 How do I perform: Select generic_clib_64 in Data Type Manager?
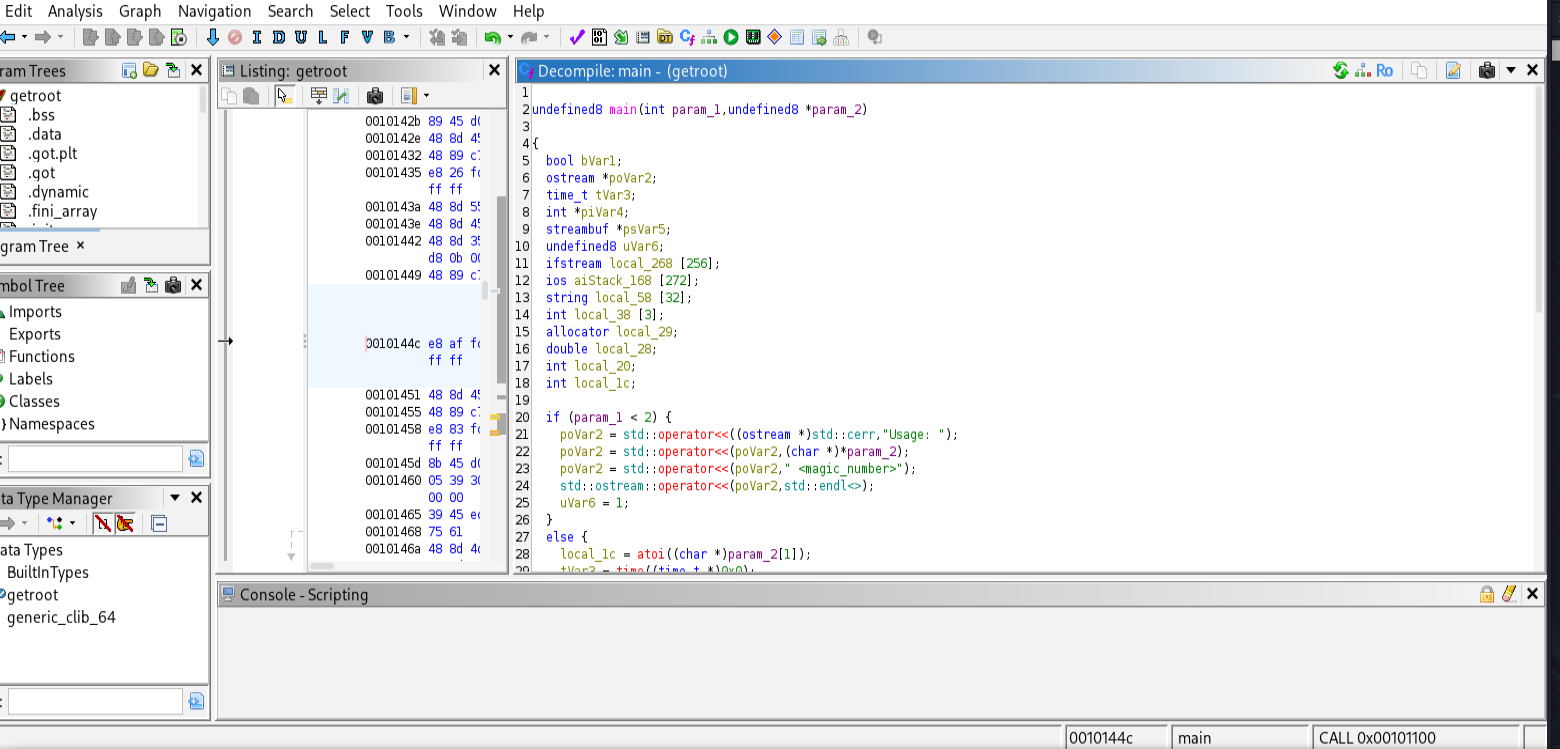pos(61,617)
